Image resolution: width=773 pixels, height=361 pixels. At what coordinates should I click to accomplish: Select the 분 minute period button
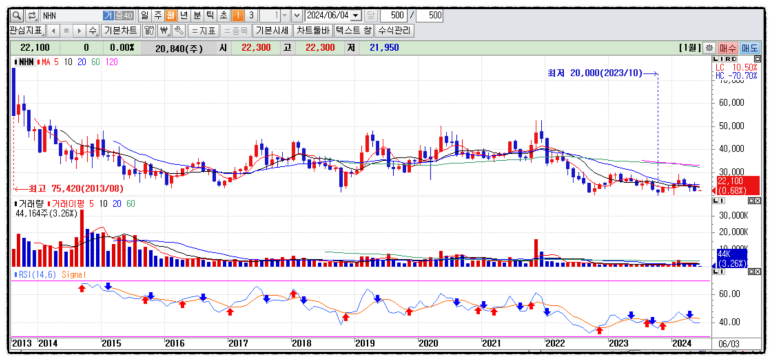coord(197,16)
